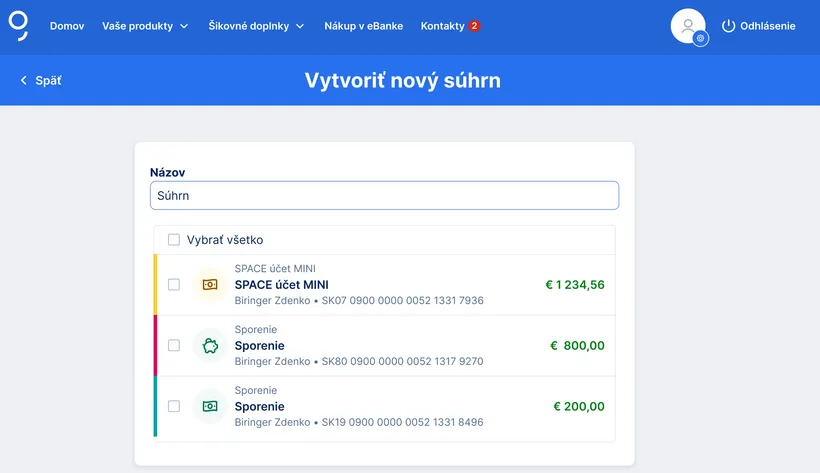Click the bank logo in header
This screenshot has height=473, width=820.
(x=19, y=25)
